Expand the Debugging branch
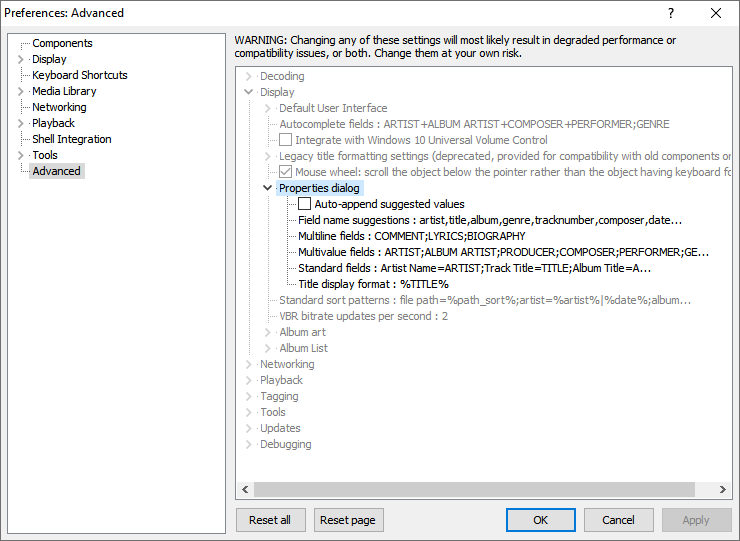This screenshot has height=541, width=740. pyautogui.click(x=248, y=445)
